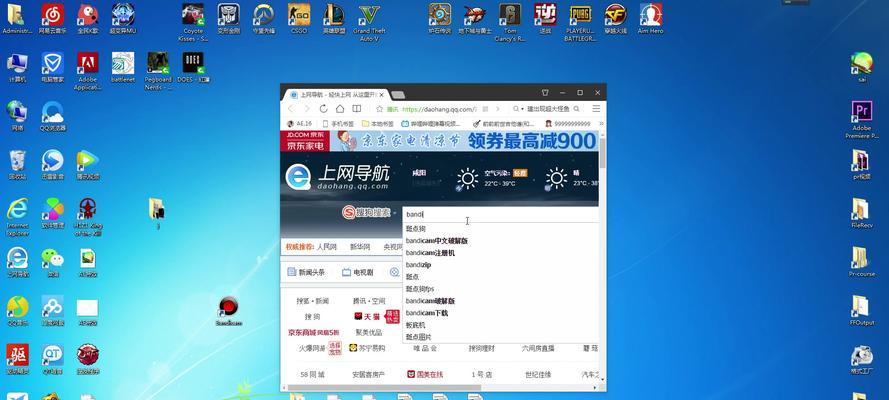Viewport: 889px width, 400px height.
Task: Open 网易云音乐 red desktop icon
Action: (x=53, y=19)
